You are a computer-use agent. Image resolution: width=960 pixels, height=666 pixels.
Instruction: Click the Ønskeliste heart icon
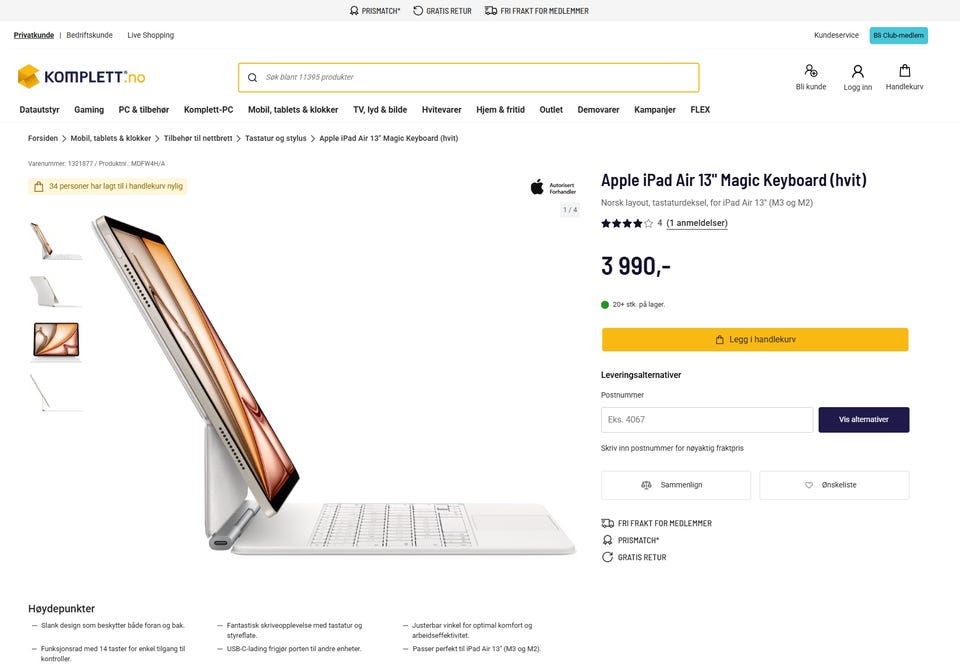pos(809,485)
